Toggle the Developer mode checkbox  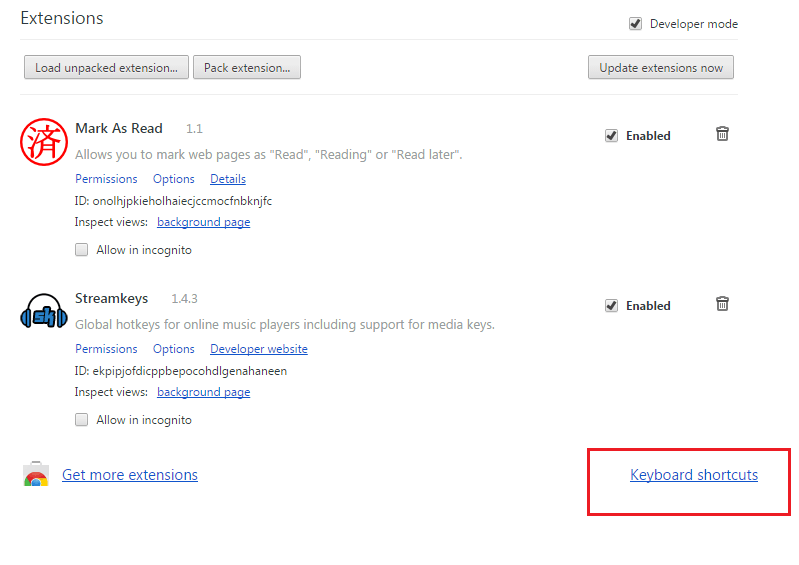[635, 23]
